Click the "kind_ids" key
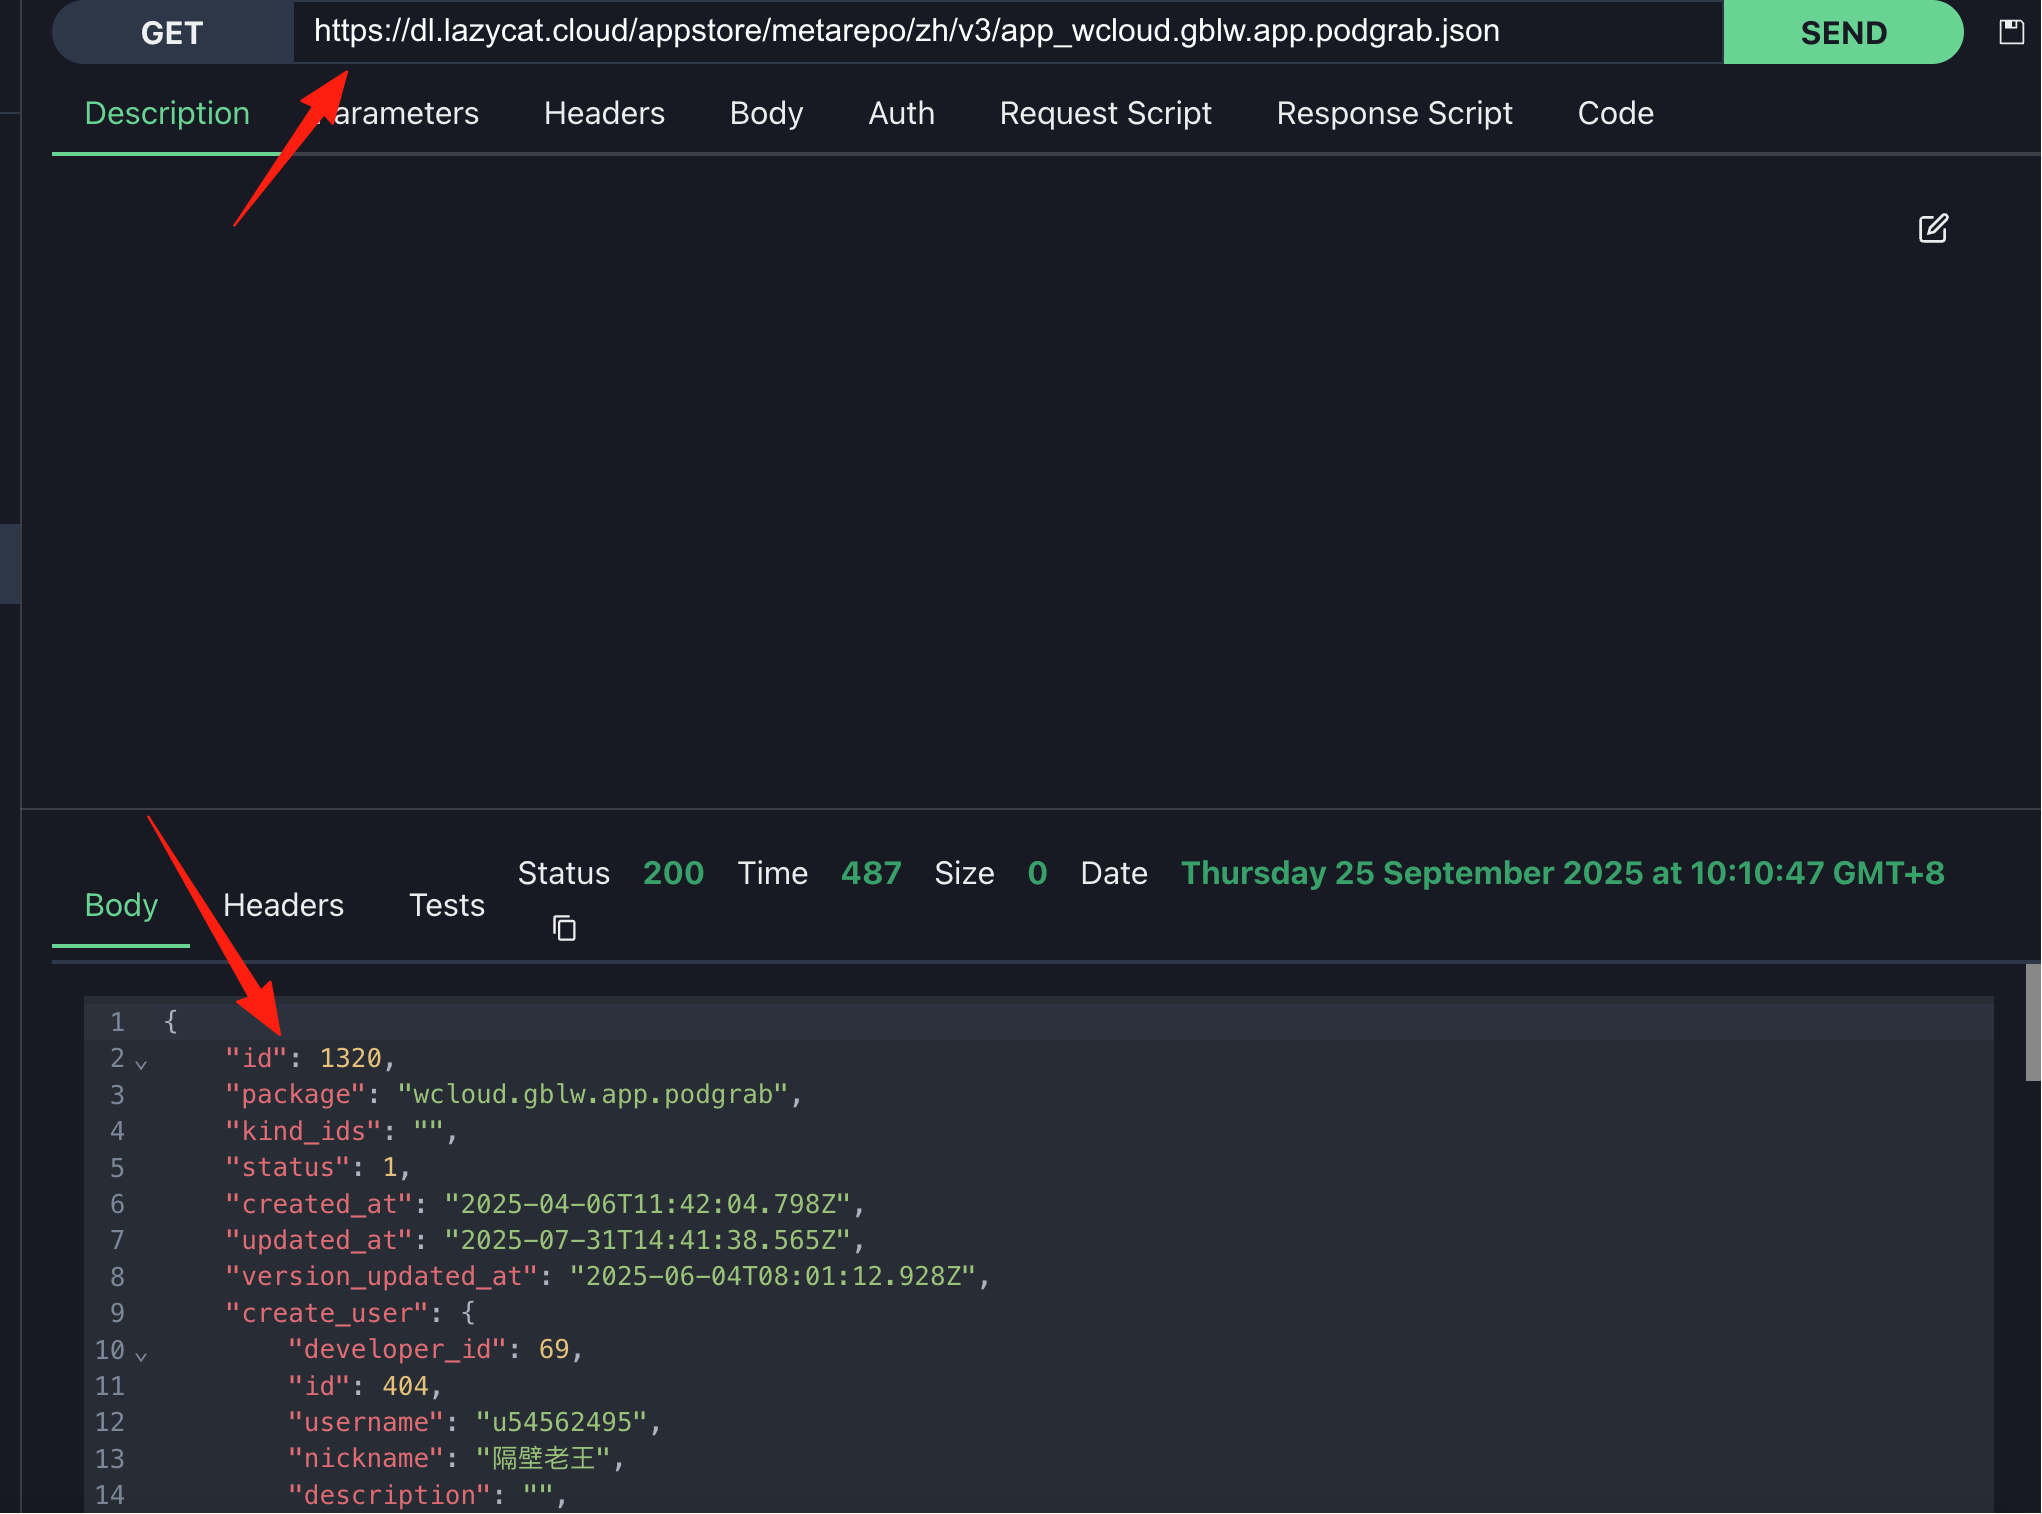2042x1514 pixels. point(304,1131)
